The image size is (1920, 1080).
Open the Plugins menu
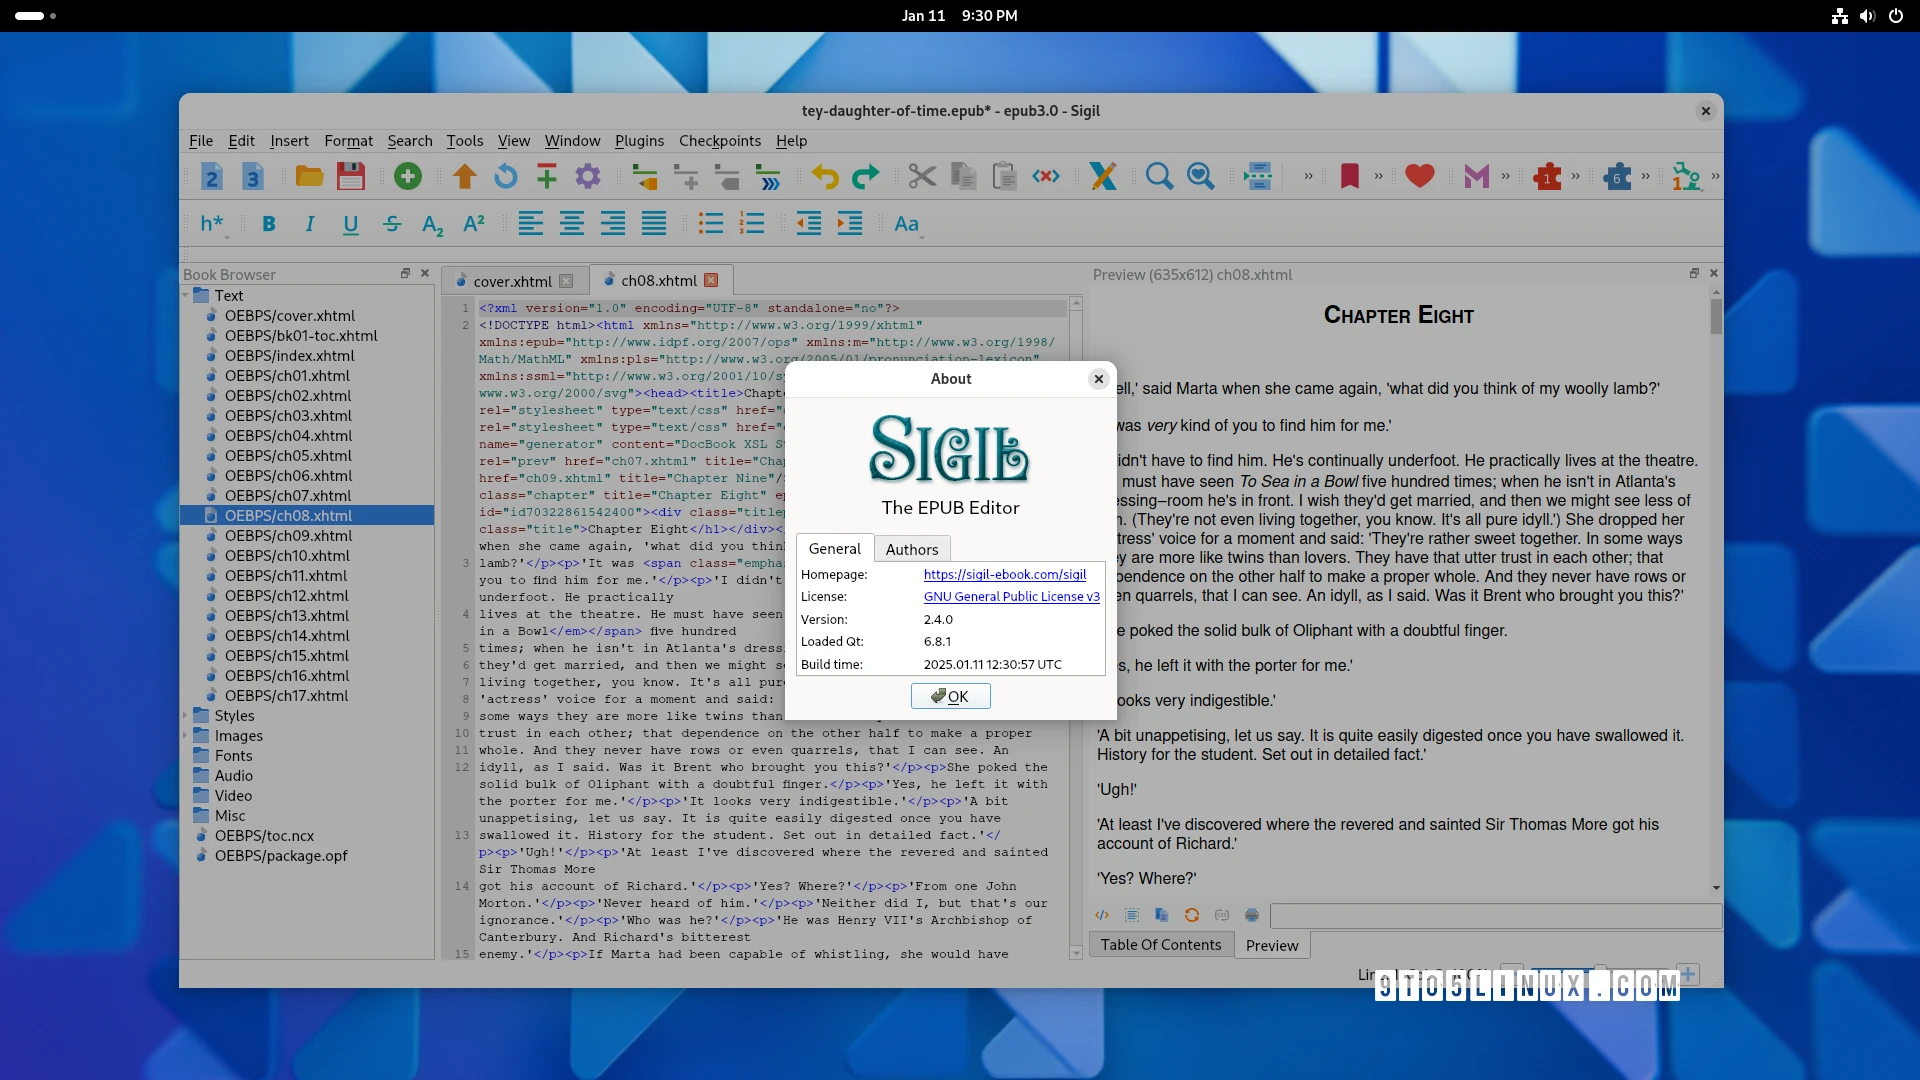(639, 141)
